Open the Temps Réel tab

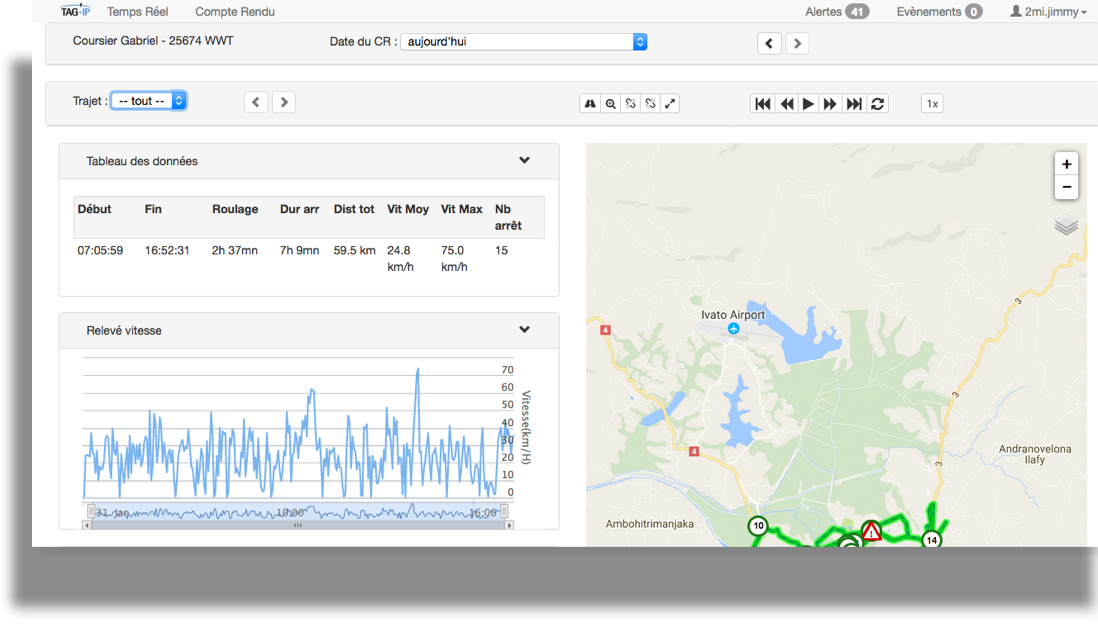137,12
